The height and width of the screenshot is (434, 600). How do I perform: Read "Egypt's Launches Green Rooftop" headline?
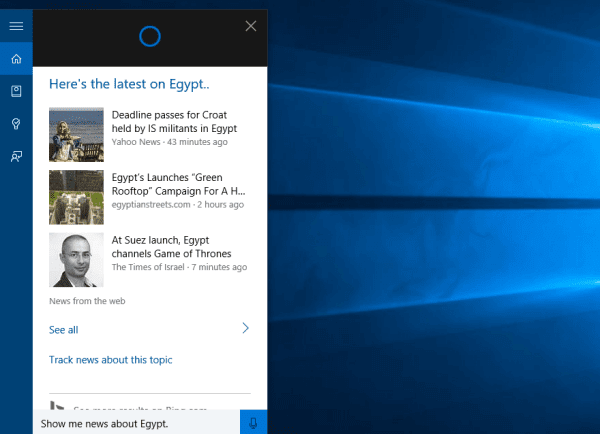178,184
